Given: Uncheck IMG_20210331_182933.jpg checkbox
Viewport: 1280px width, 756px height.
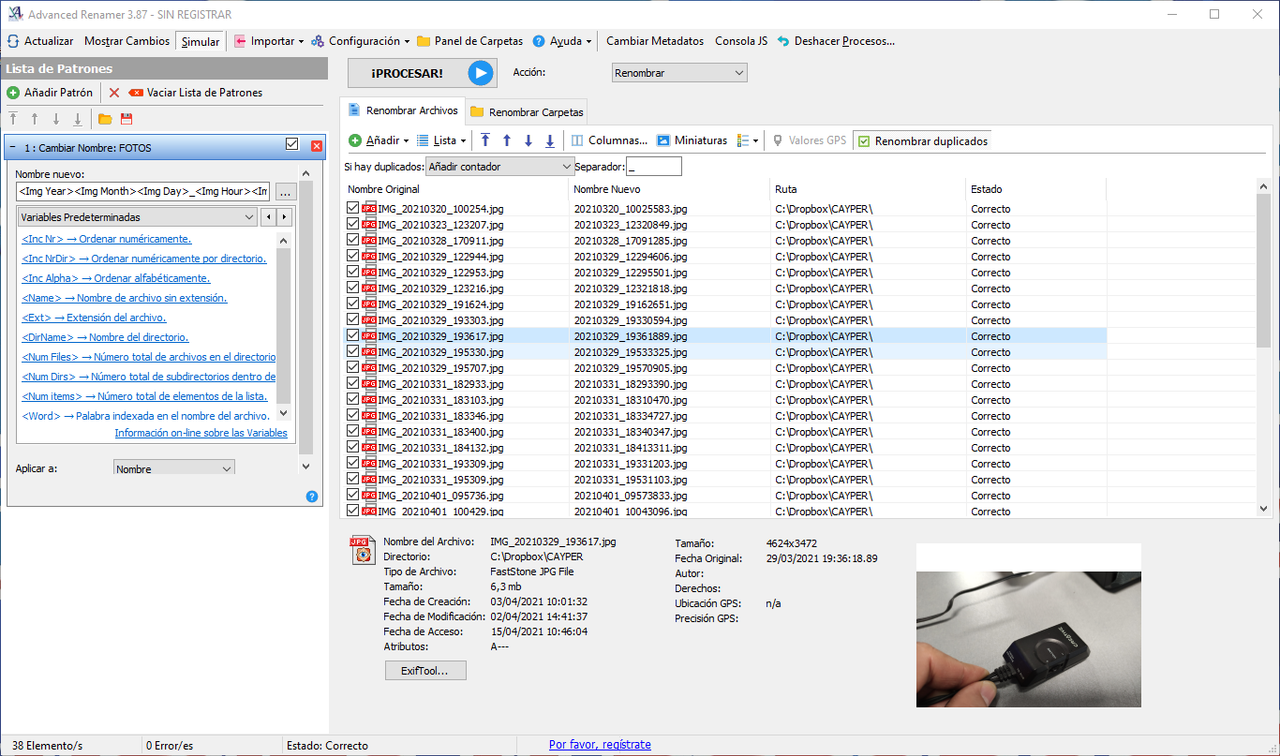Looking at the screenshot, I should pos(352,383).
